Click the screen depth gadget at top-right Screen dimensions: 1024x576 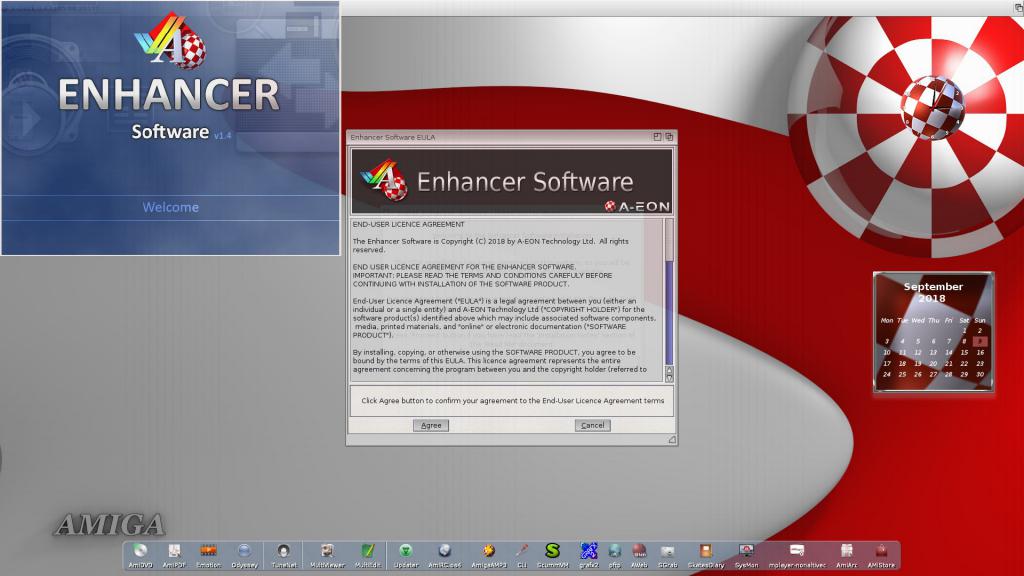click(1019, 7)
